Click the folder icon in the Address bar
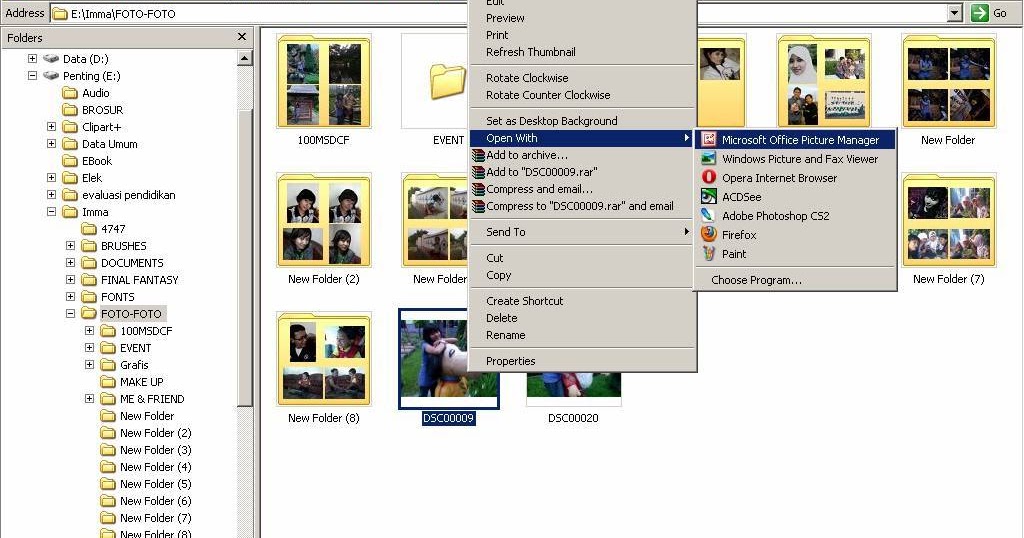This screenshot has height=538, width=1024. [x=60, y=14]
